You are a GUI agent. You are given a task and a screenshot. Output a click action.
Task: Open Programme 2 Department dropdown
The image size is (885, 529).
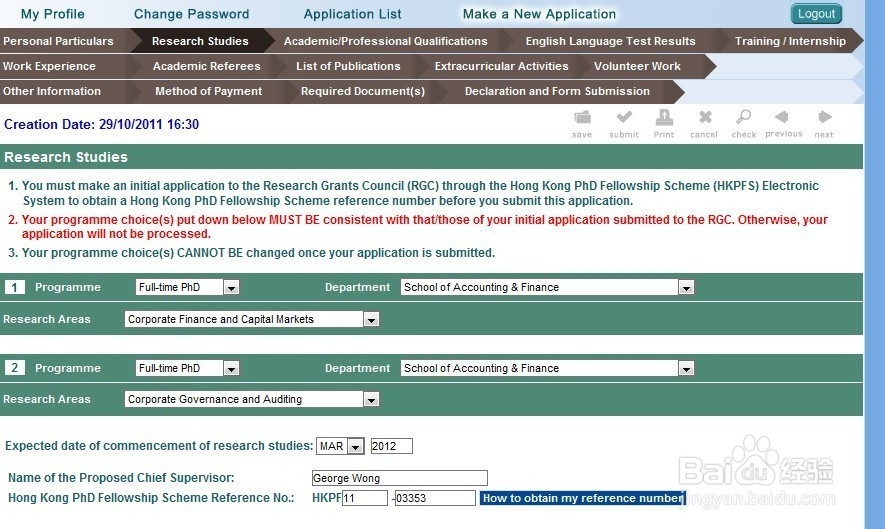tap(547, 368)
